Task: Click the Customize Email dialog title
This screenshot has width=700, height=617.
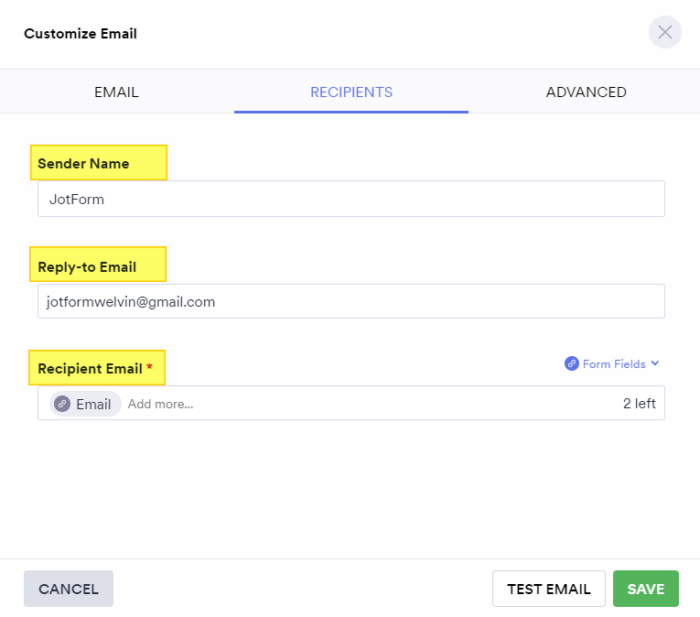Action: tap(80, 34)
